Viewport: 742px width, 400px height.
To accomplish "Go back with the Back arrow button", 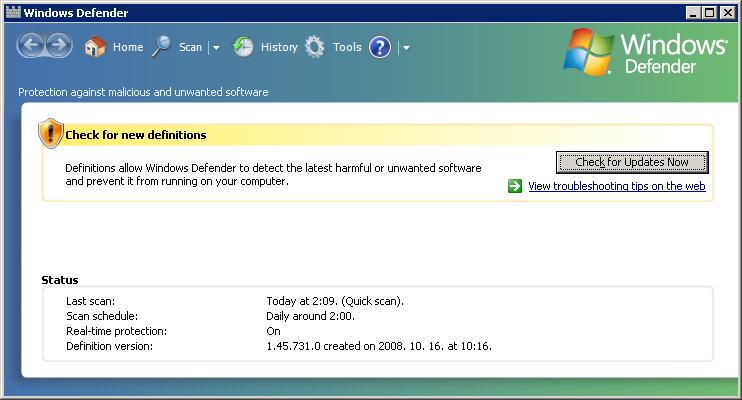I will click(x=31, y=46).
